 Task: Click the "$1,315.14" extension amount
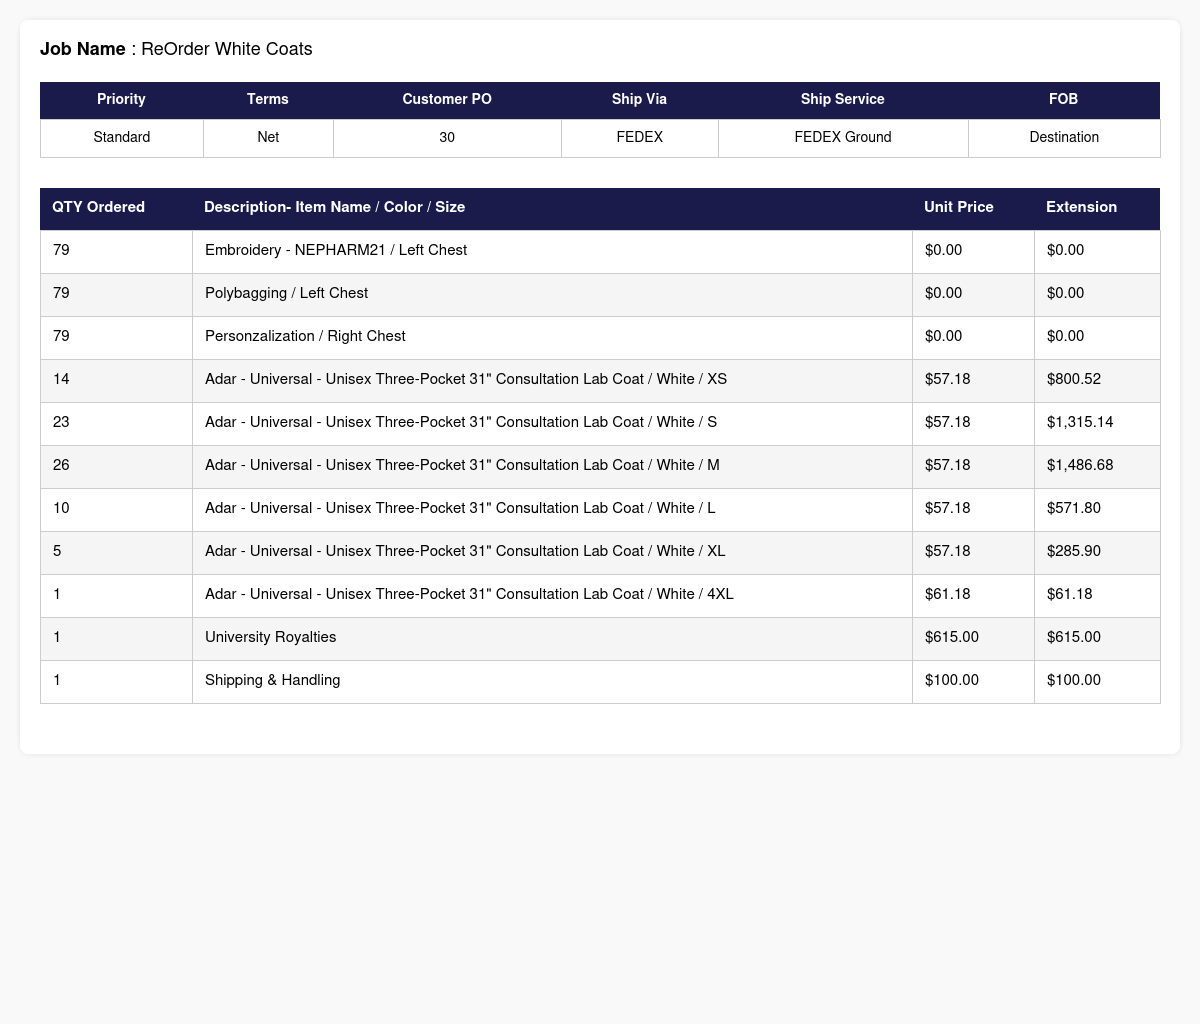coord(1080,422)
